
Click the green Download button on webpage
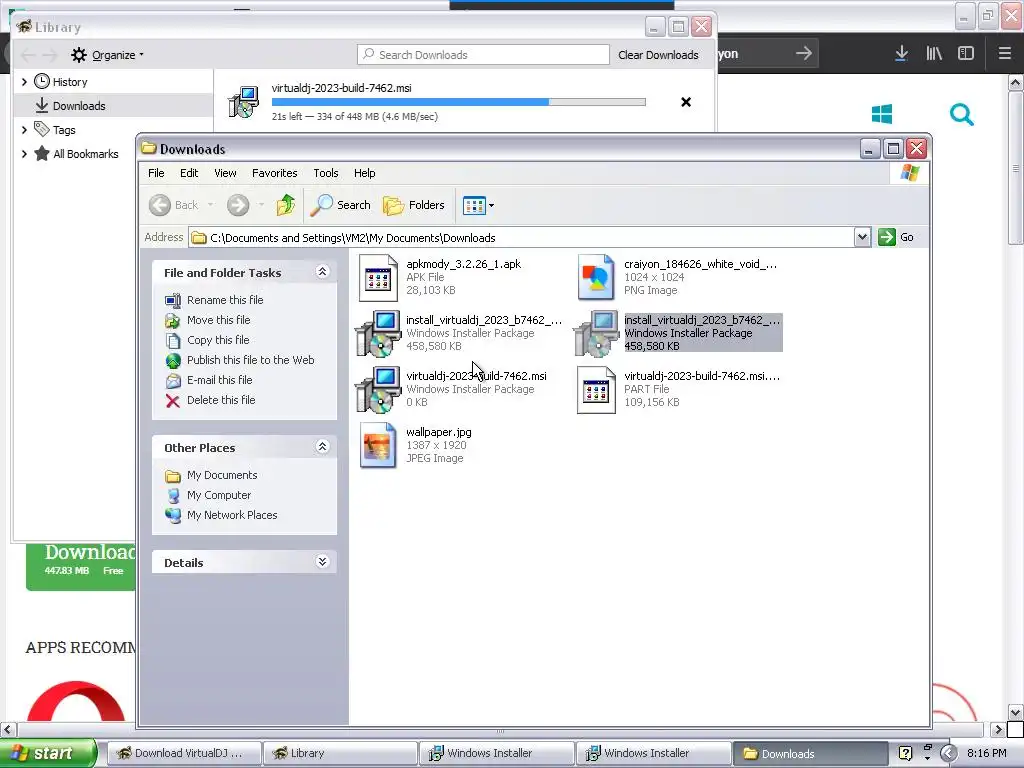tap(81, 566)
